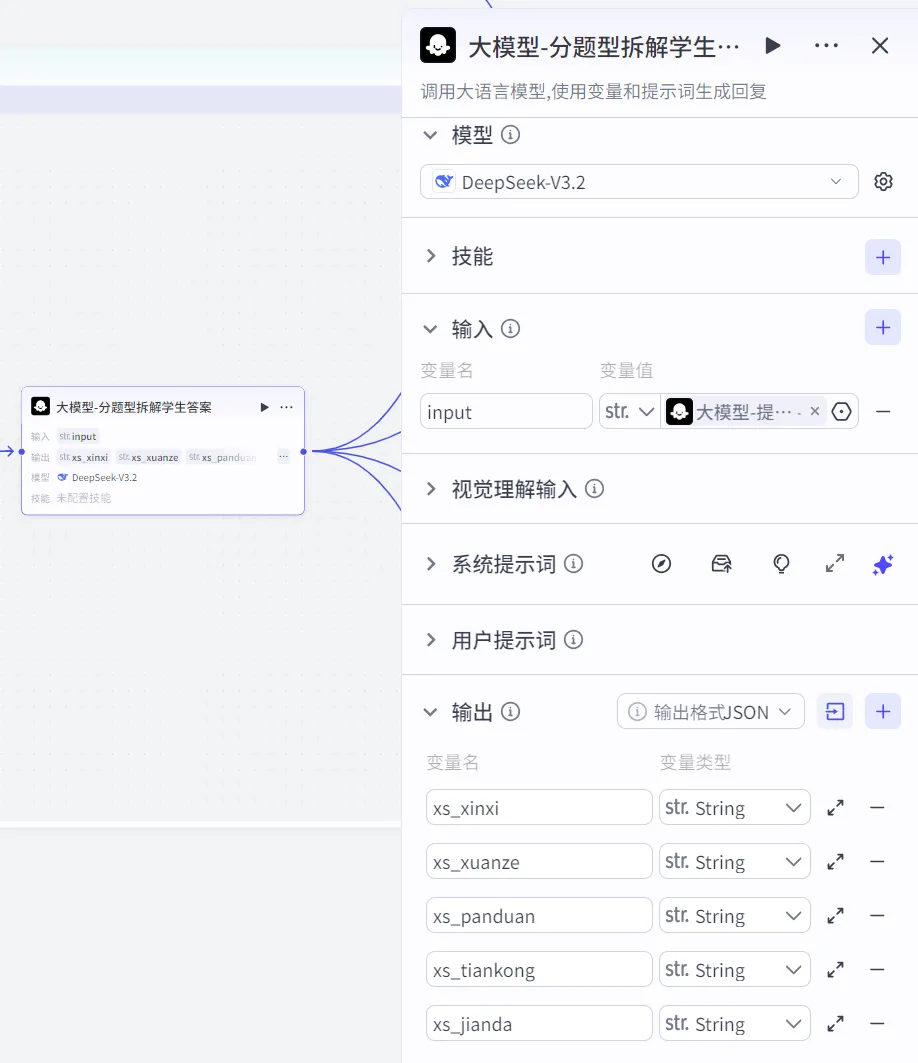
Task: Edit the xs_xuanze variable name field
Action: (539, 862)
